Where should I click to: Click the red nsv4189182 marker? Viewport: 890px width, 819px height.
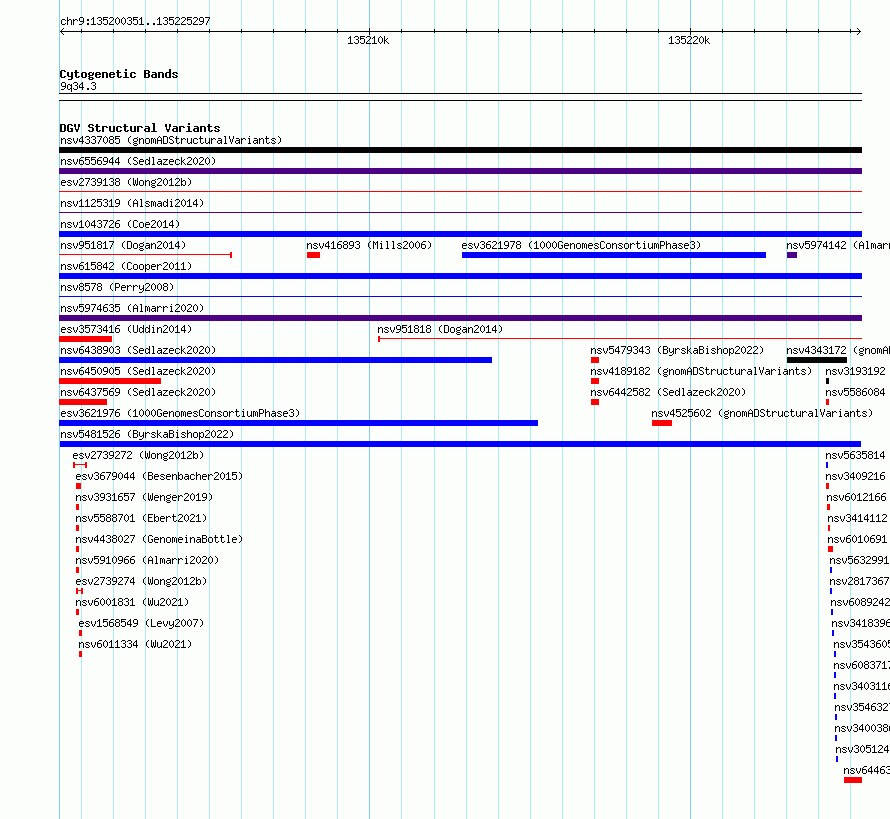[595, 381]
